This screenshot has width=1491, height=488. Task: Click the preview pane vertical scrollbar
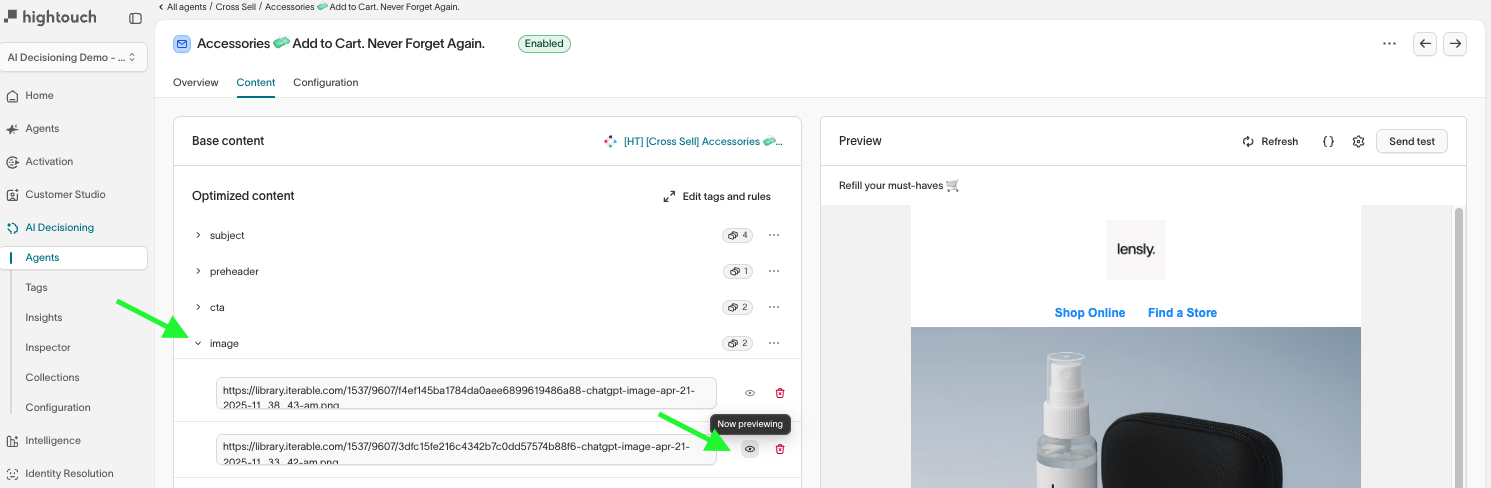[1458, 340]
